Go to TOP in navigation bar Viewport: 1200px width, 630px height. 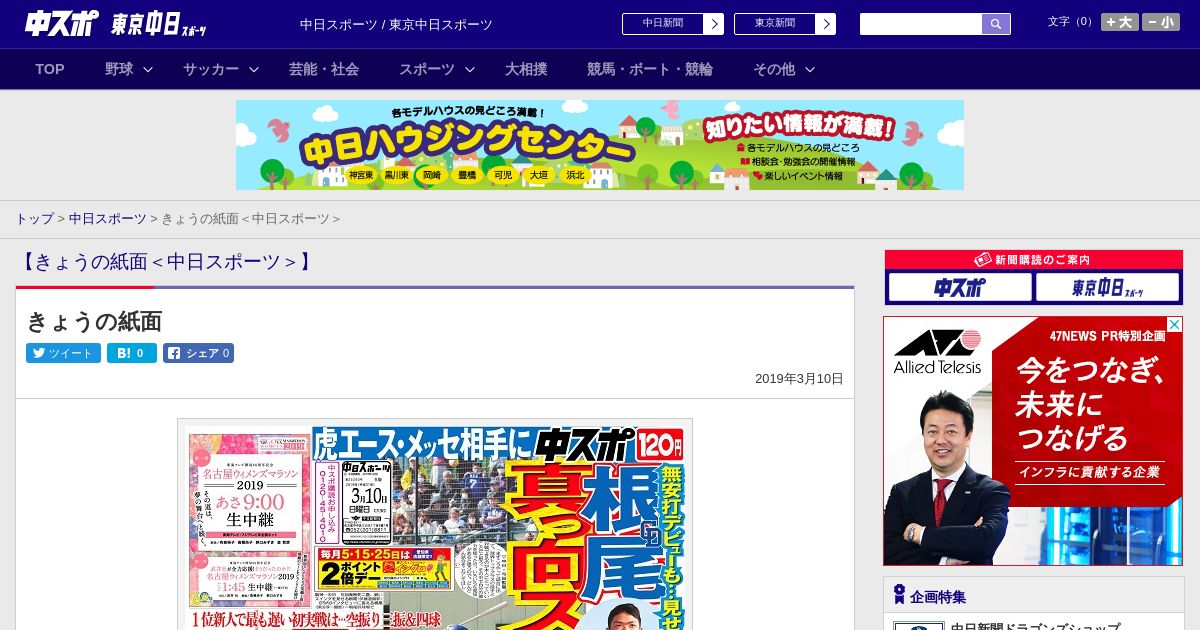pos(50,69)
